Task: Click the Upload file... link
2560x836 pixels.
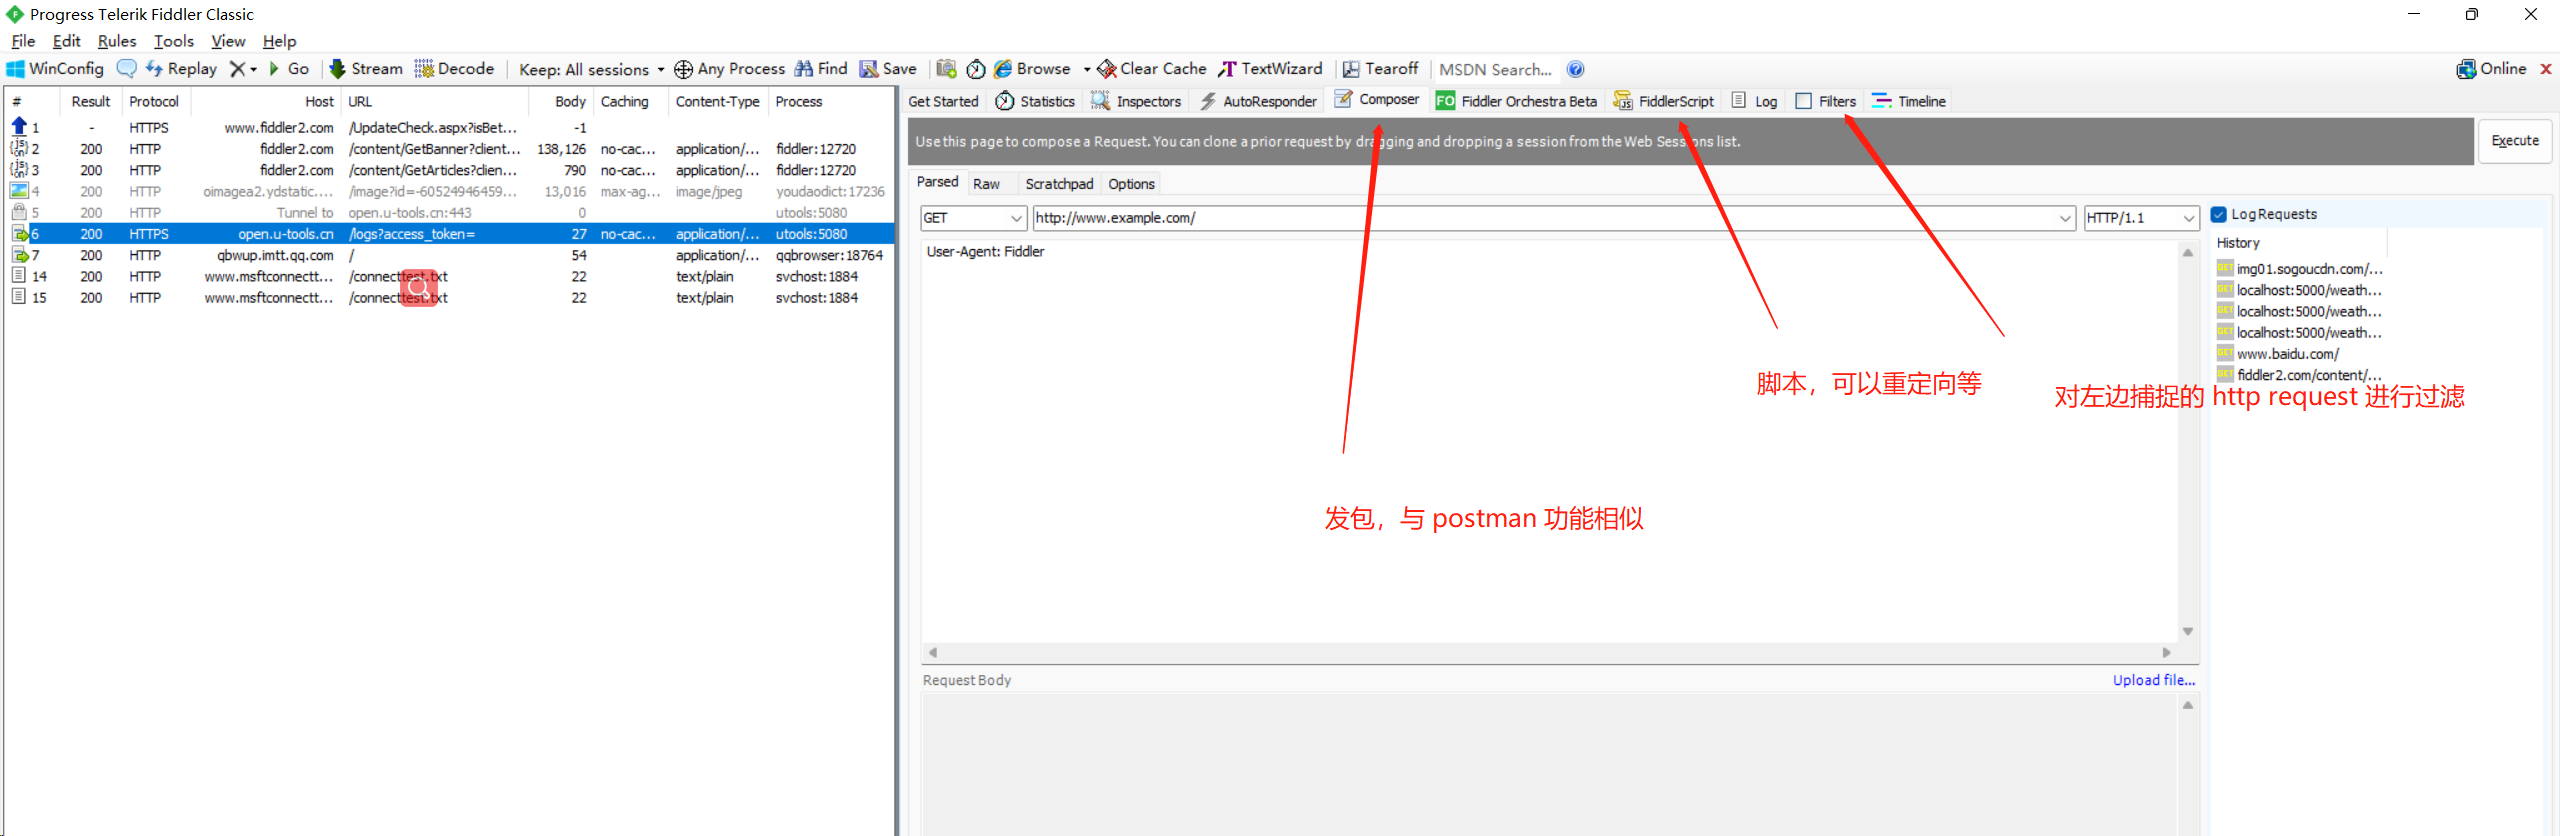Action: (2154, 680)
